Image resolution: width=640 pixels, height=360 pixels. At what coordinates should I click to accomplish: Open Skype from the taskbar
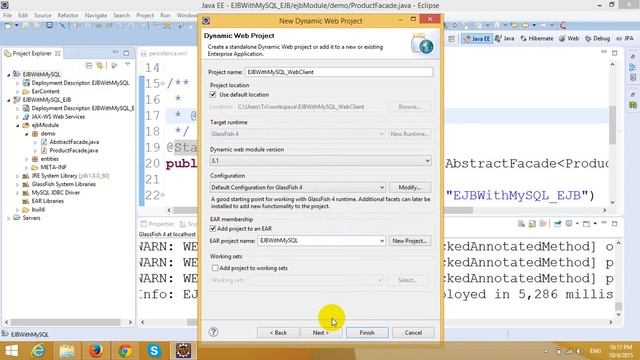point(154,351)
